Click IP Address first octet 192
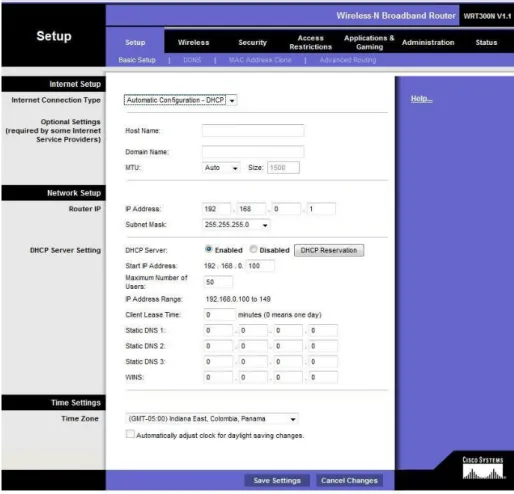This screenshot has height=494, width=514. 216,209
